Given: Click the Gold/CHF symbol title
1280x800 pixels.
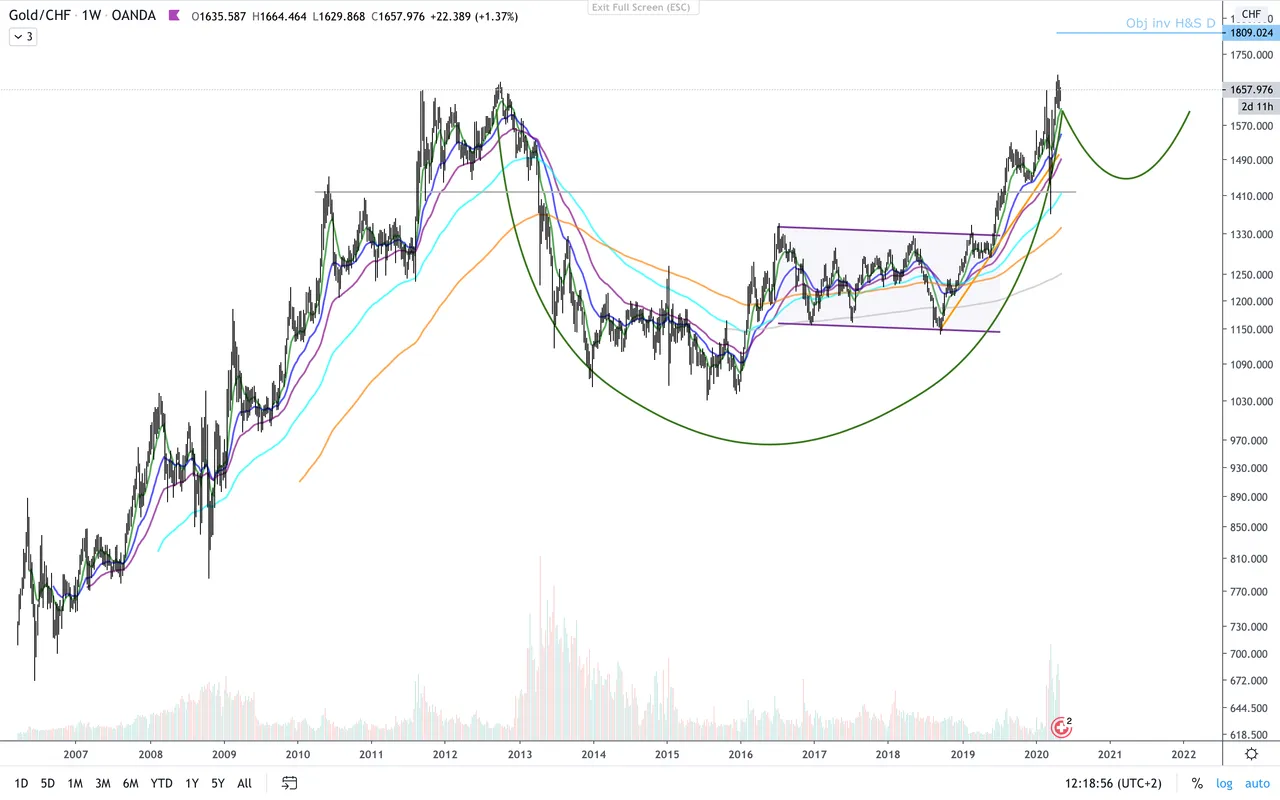Looking at the screenshot, I should tap(42, 16).
